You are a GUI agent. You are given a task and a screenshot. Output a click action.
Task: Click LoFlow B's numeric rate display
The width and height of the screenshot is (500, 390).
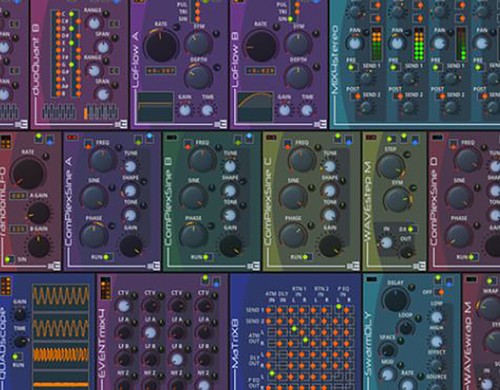click(x=261, y=71)
